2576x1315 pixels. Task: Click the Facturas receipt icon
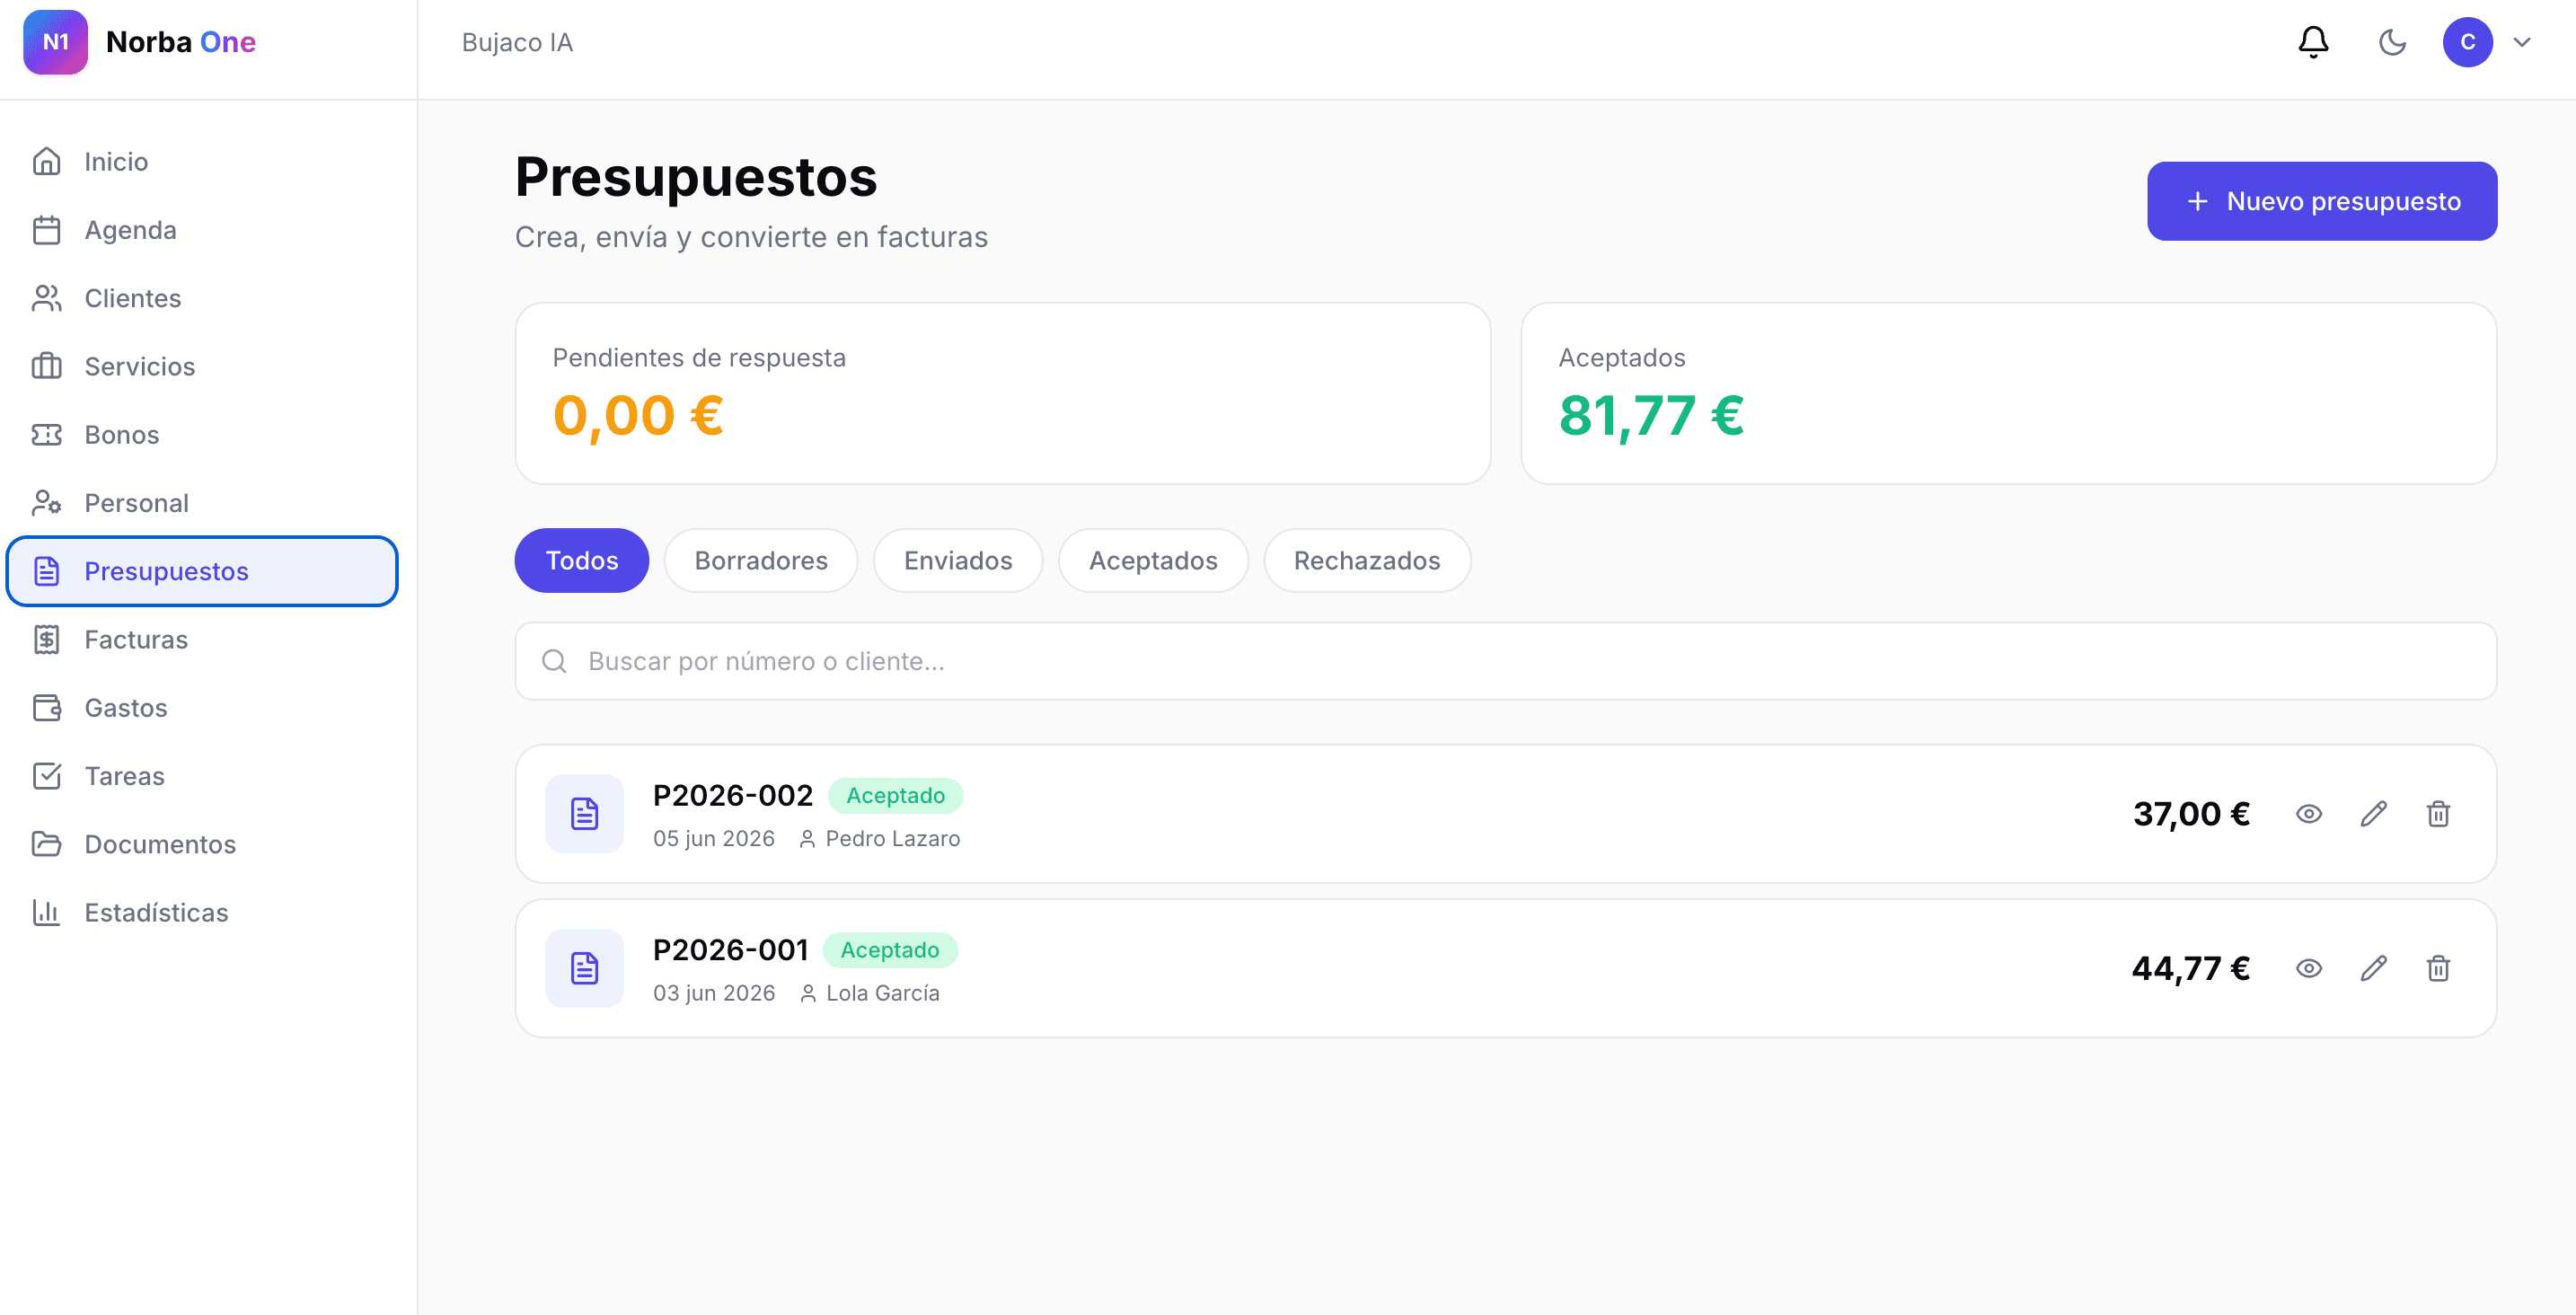[46, 639]
